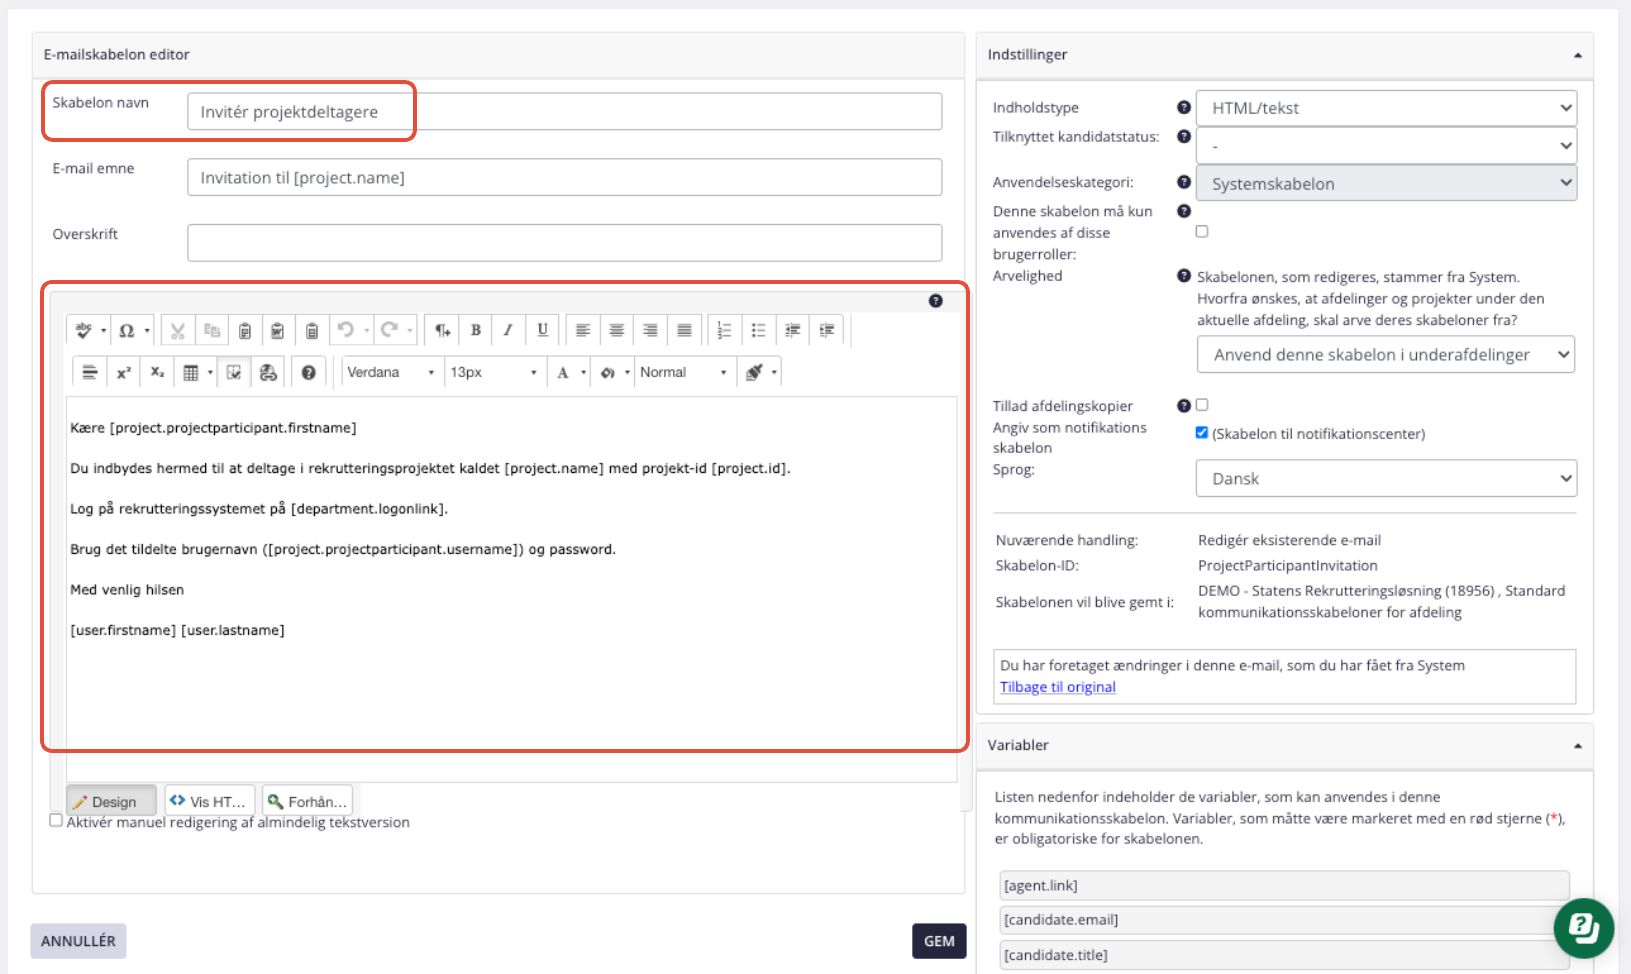
Task: Align text to the right
Action: (650, 330)
